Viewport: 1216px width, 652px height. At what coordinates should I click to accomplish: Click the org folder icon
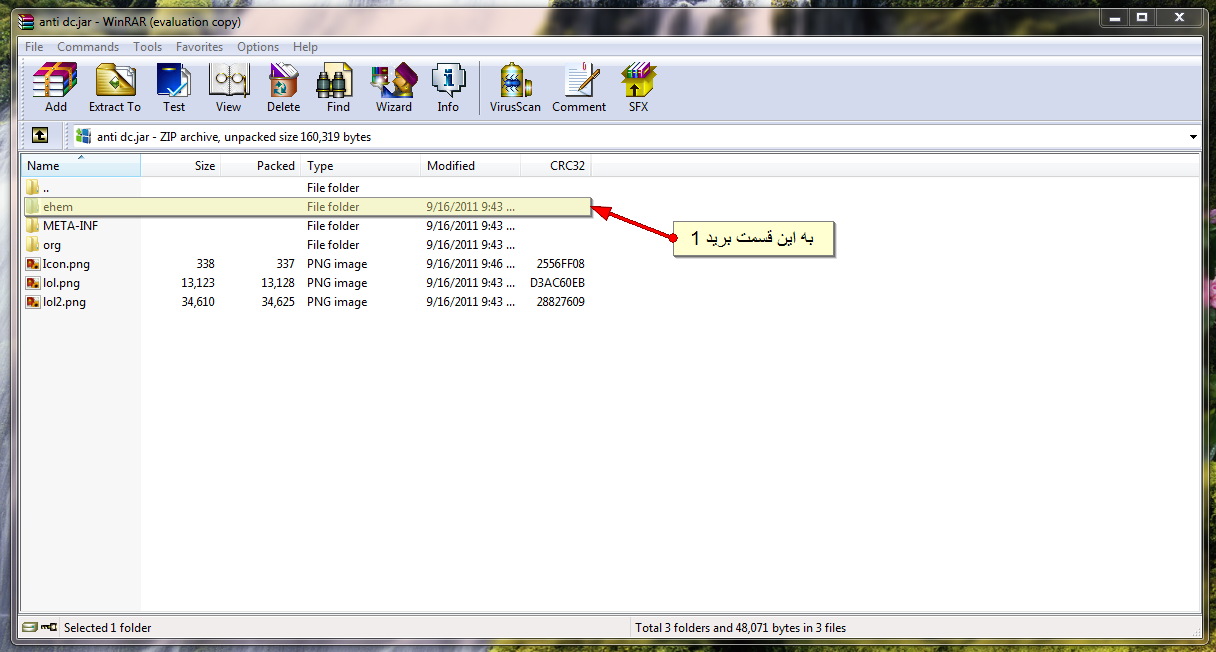pos(34,245)
